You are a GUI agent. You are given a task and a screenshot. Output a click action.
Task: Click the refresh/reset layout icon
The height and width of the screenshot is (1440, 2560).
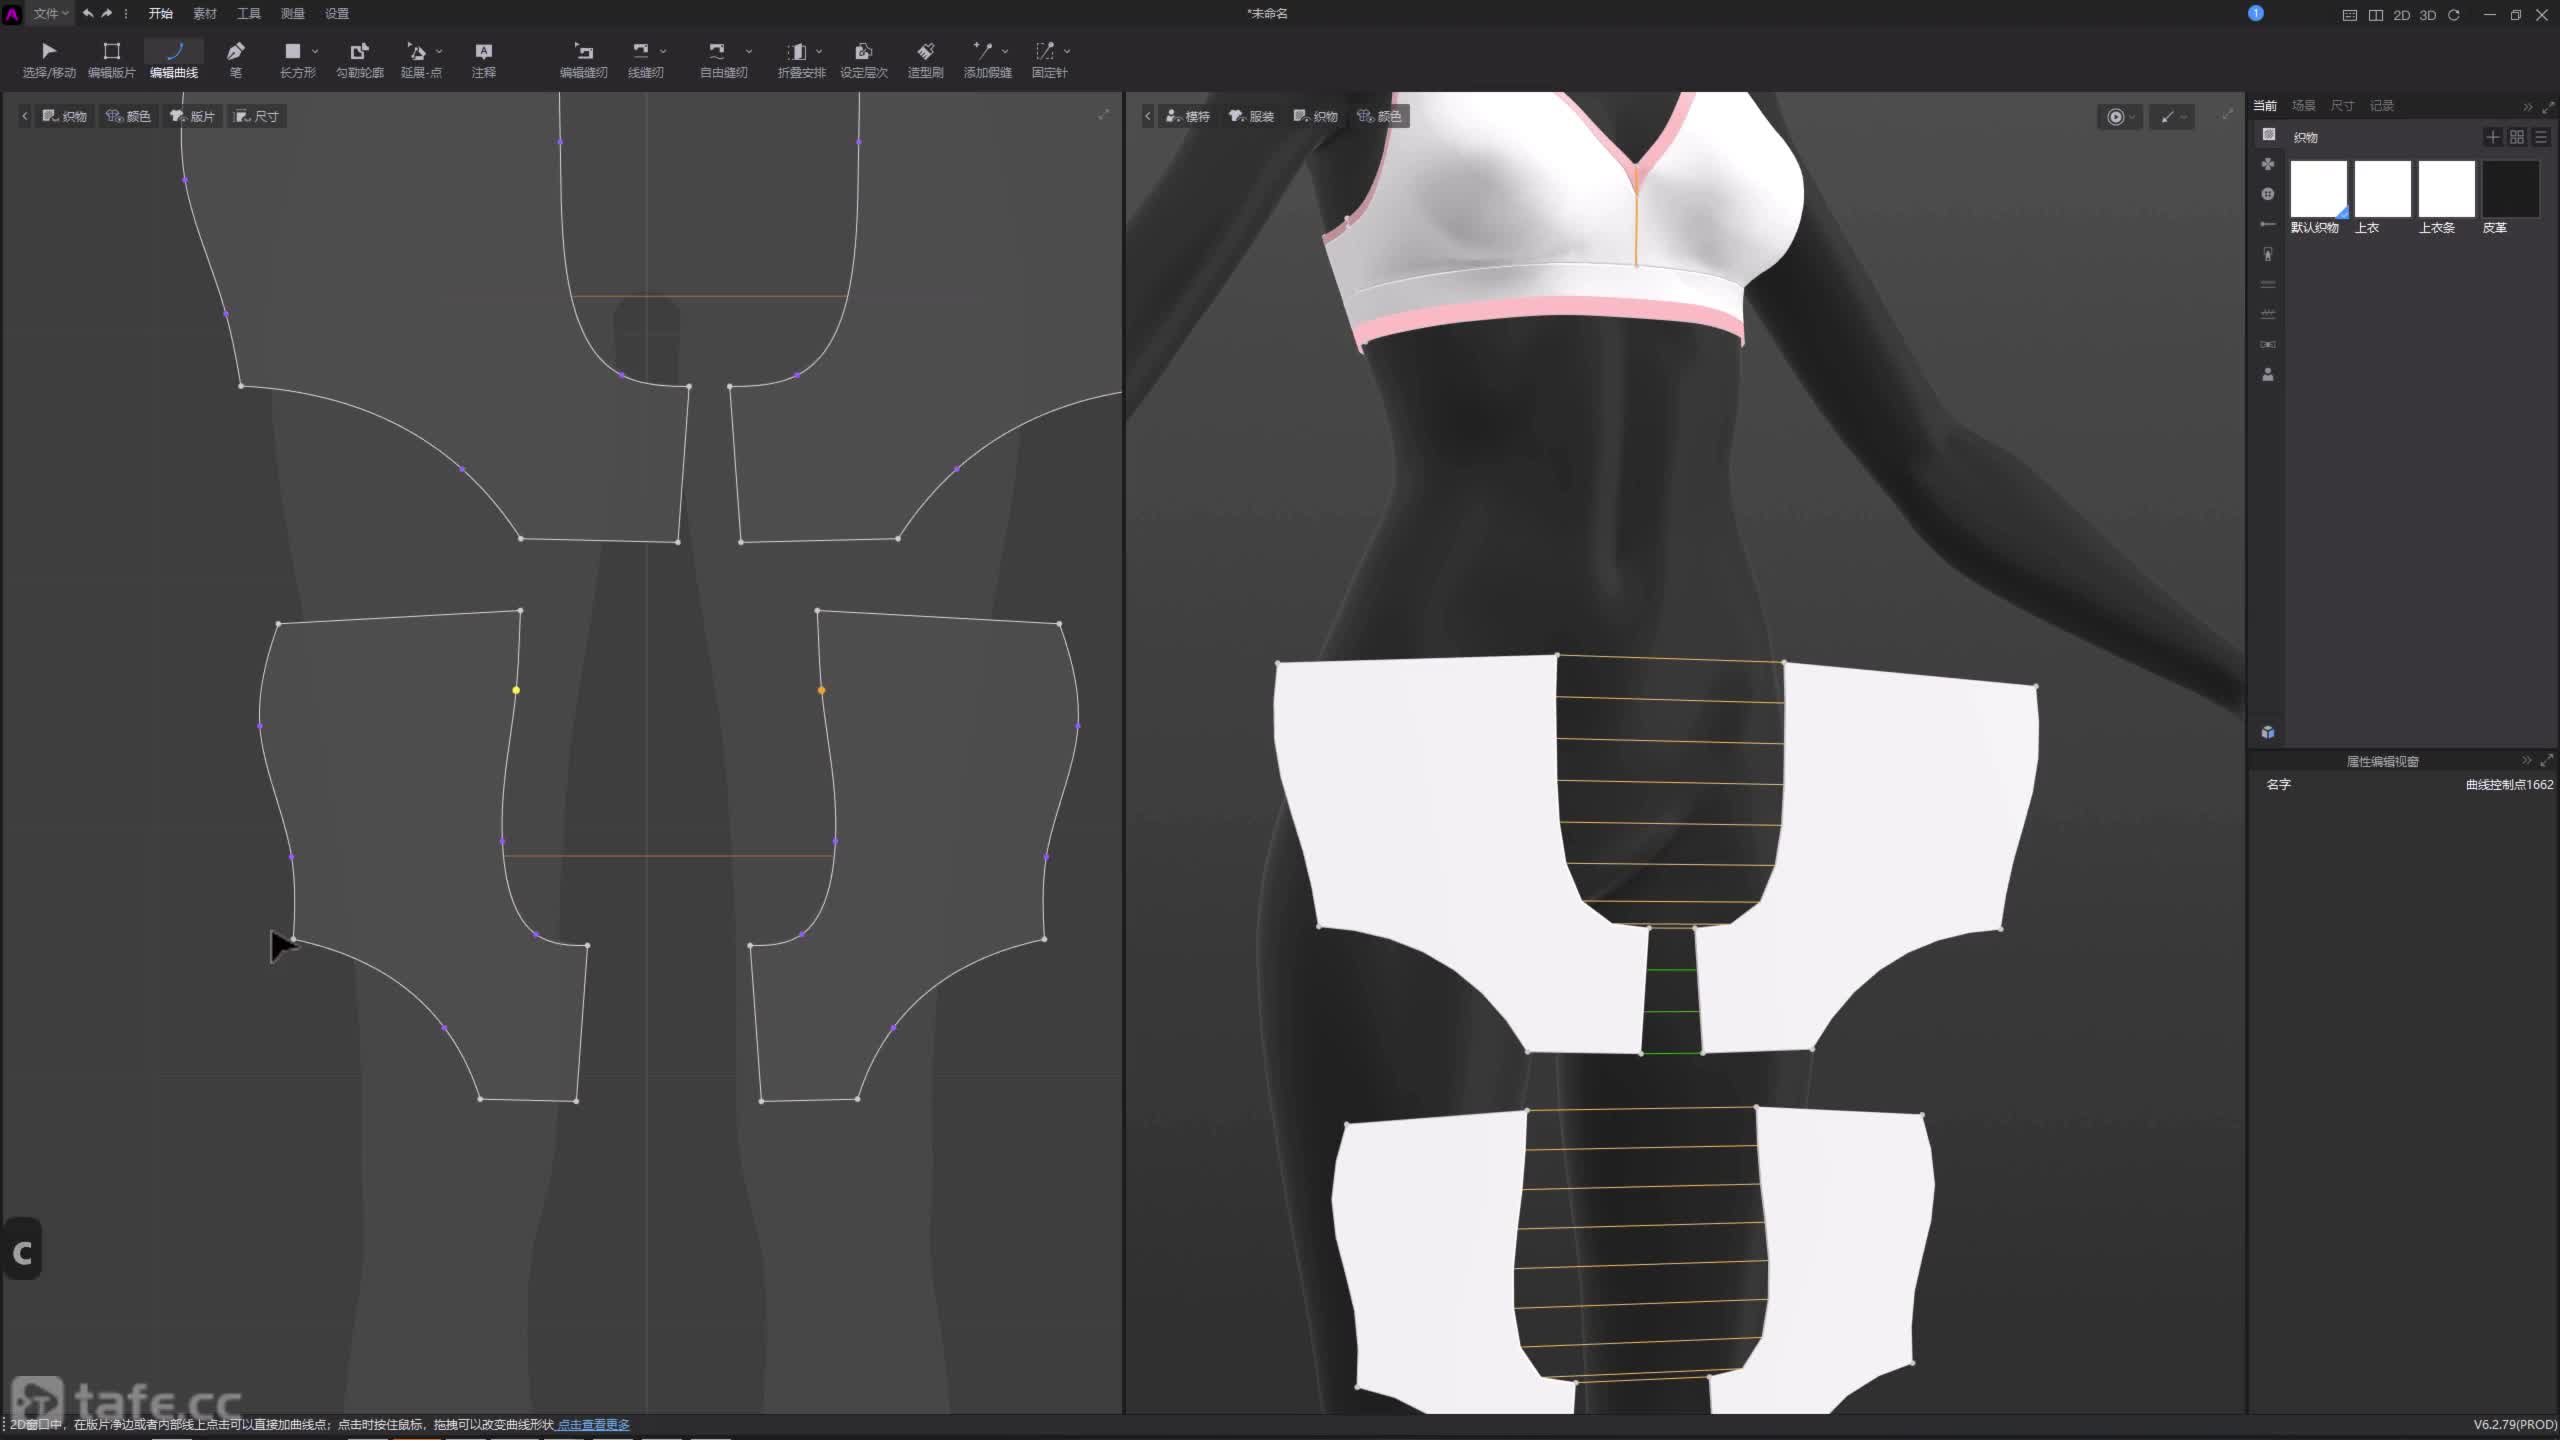click(x=2453, y=15)
